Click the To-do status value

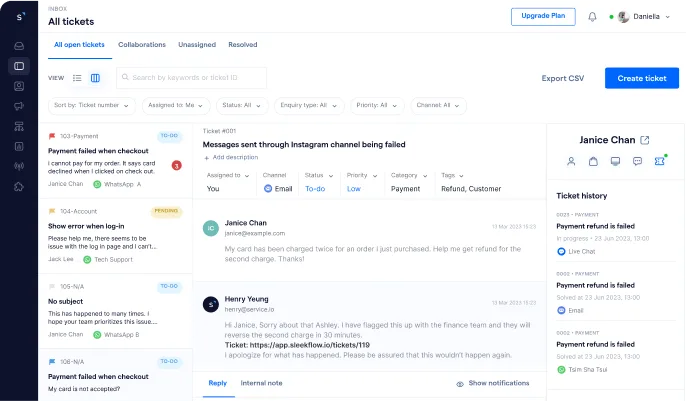(x=315, y=189)
